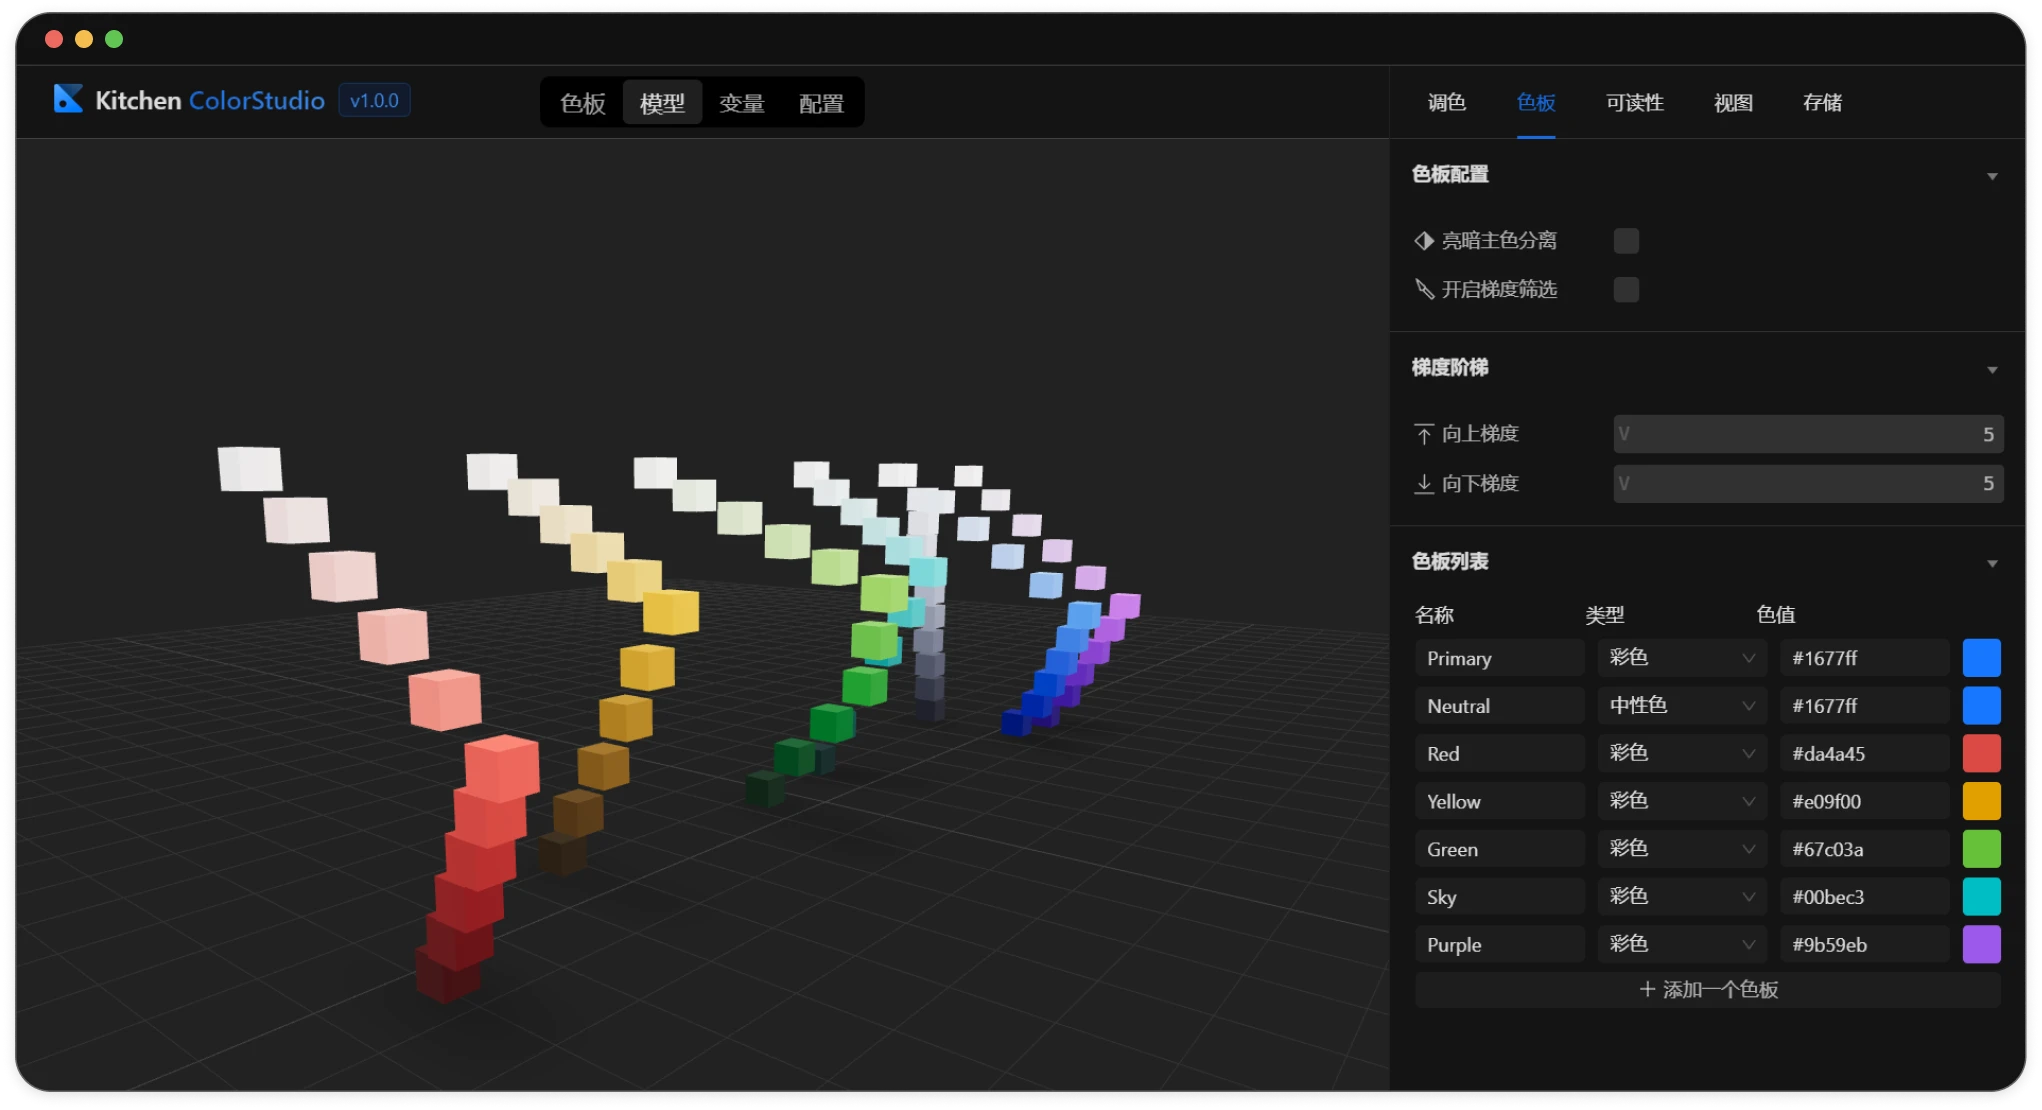Click the Purple color swatch
Image resolution: width=2042 pixels, height=1110 pixels.
click(1981, 945)
